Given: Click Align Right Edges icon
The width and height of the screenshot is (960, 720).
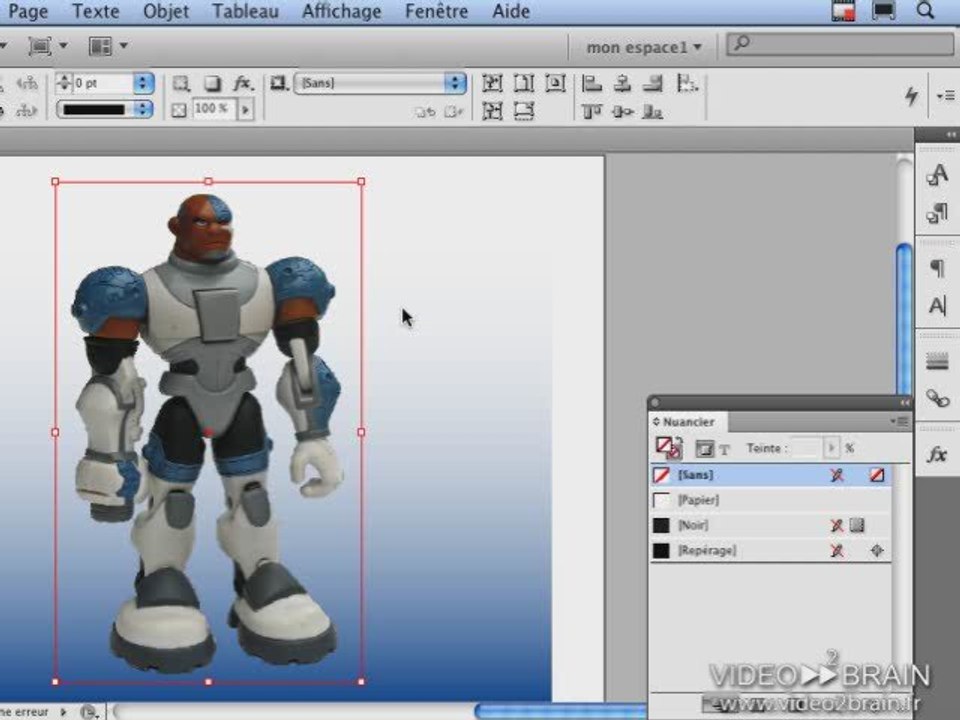Looking at the screenshot, I should tap(653, 83).
